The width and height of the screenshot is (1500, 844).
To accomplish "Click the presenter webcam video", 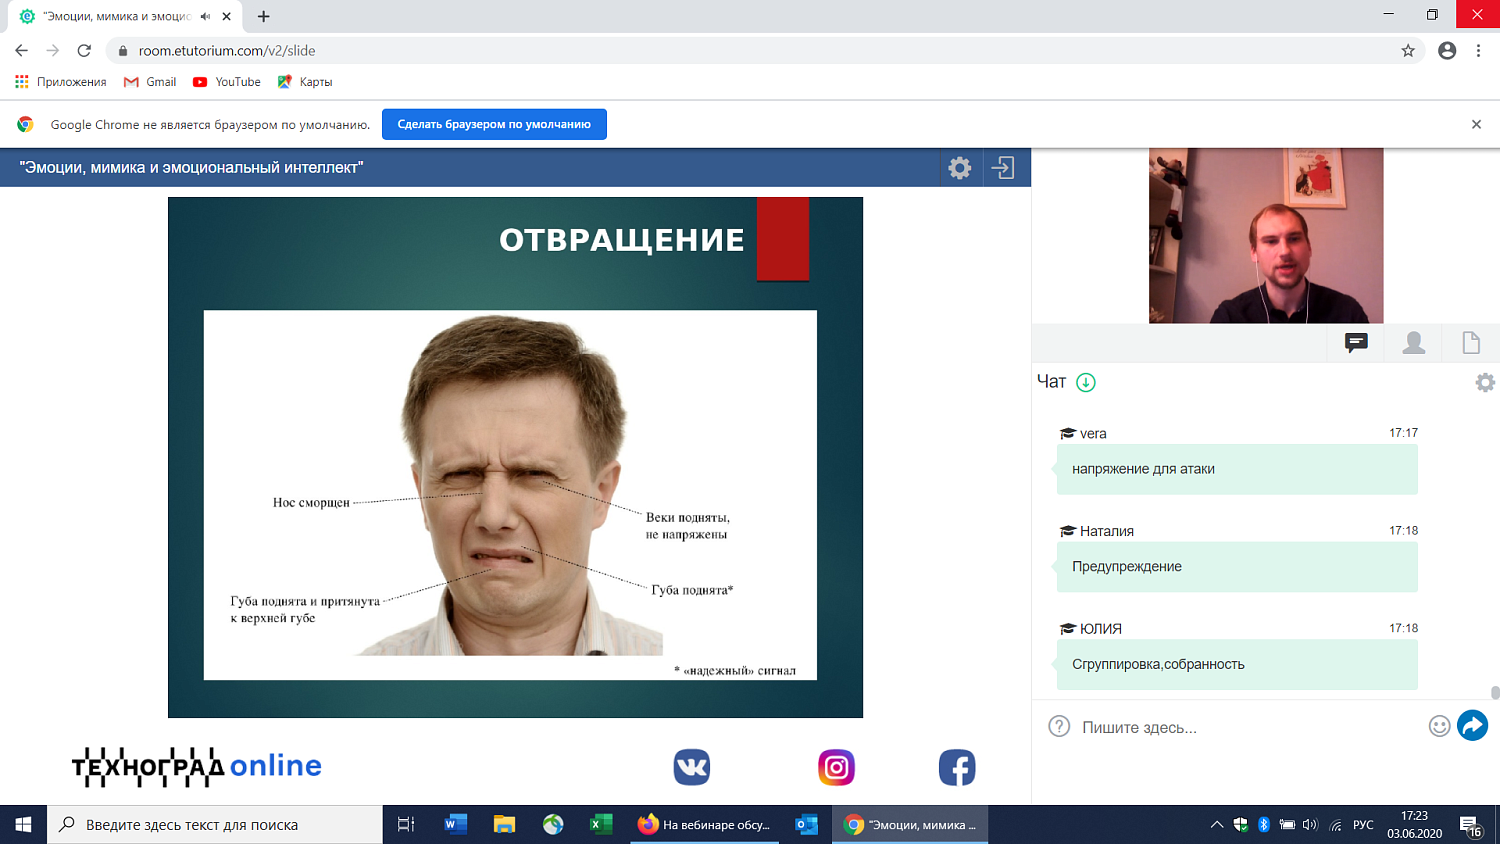I will (1266, 236).
